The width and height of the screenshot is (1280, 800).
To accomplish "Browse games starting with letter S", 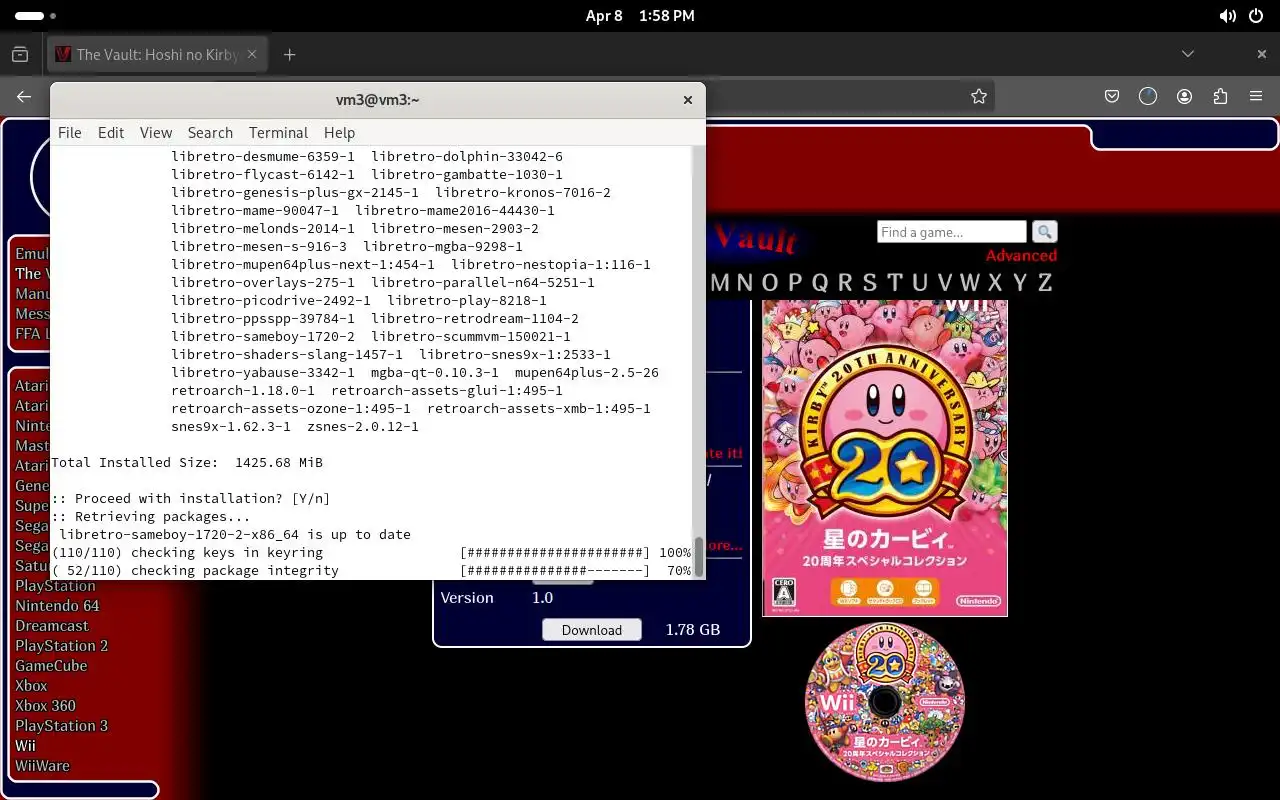I will point(870,282).
